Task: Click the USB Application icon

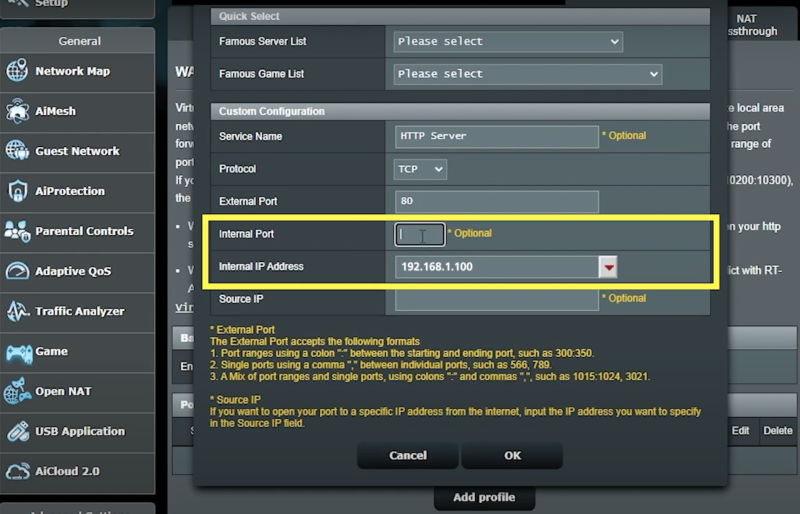Action: click(17, 431)
